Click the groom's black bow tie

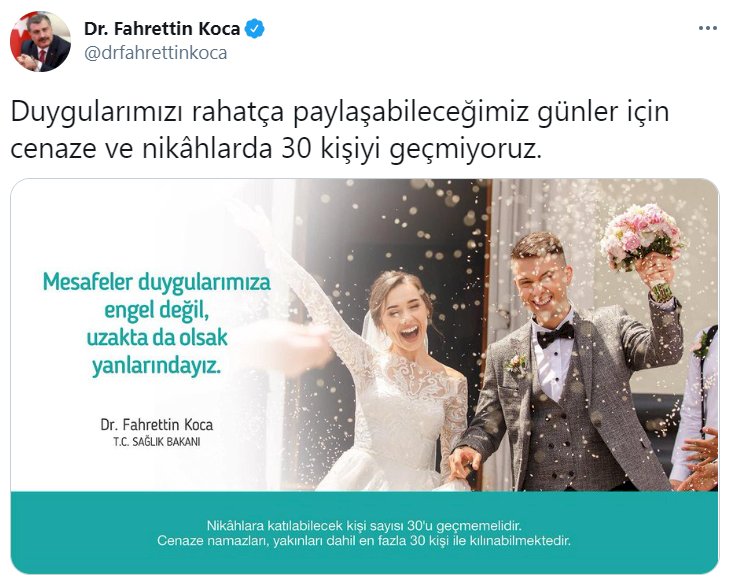tap(555, 334)
